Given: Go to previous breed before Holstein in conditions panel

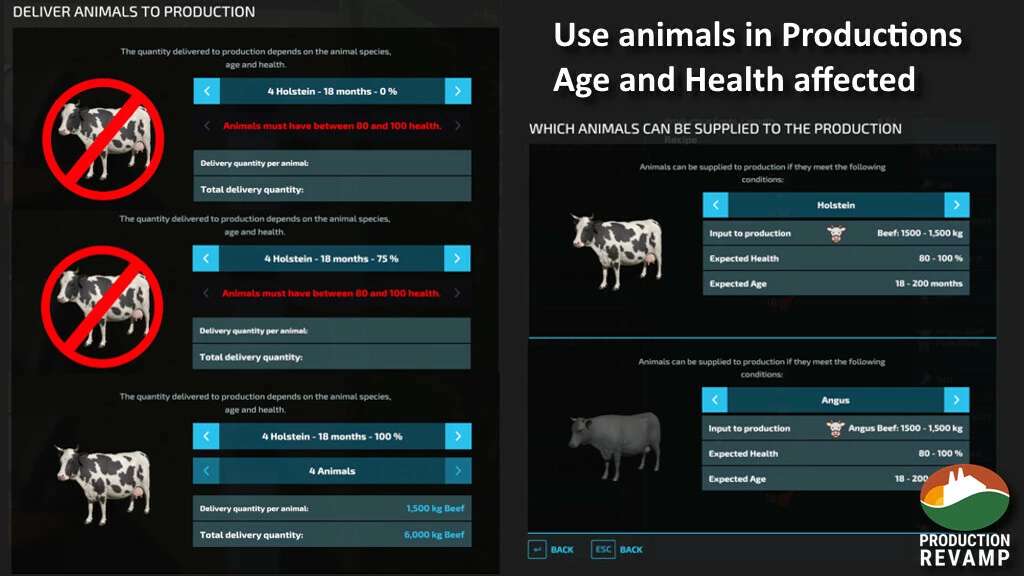Looking at the screenshot, I should click(x=715, y=205).
